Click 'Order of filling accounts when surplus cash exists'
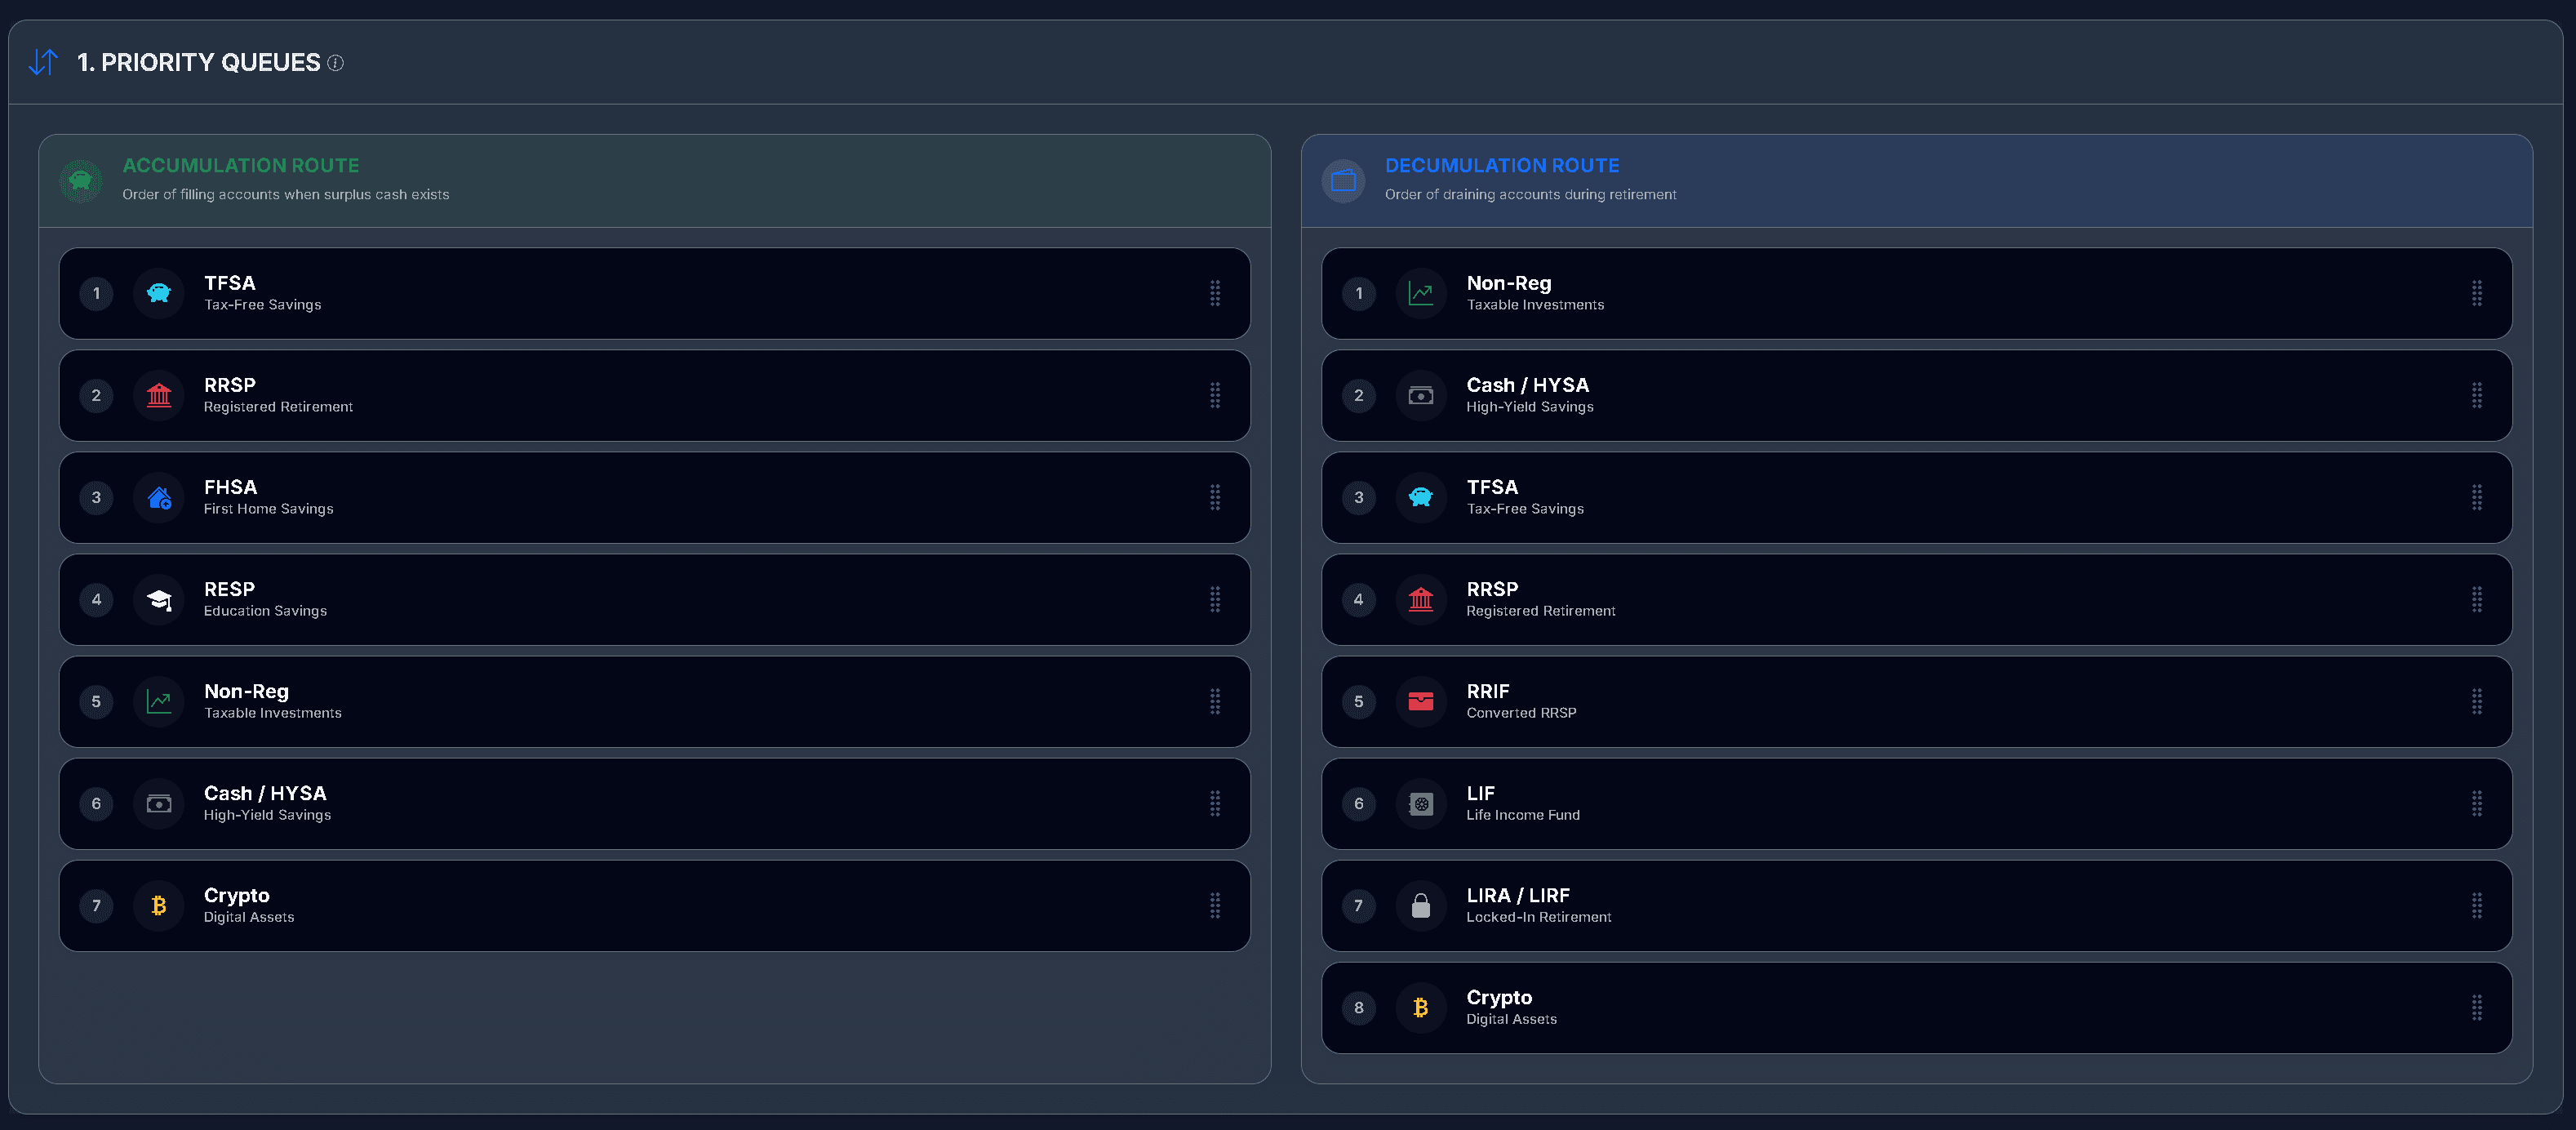The width and height of the screenshot is (2576, 1130). click(x=286, y=194)
